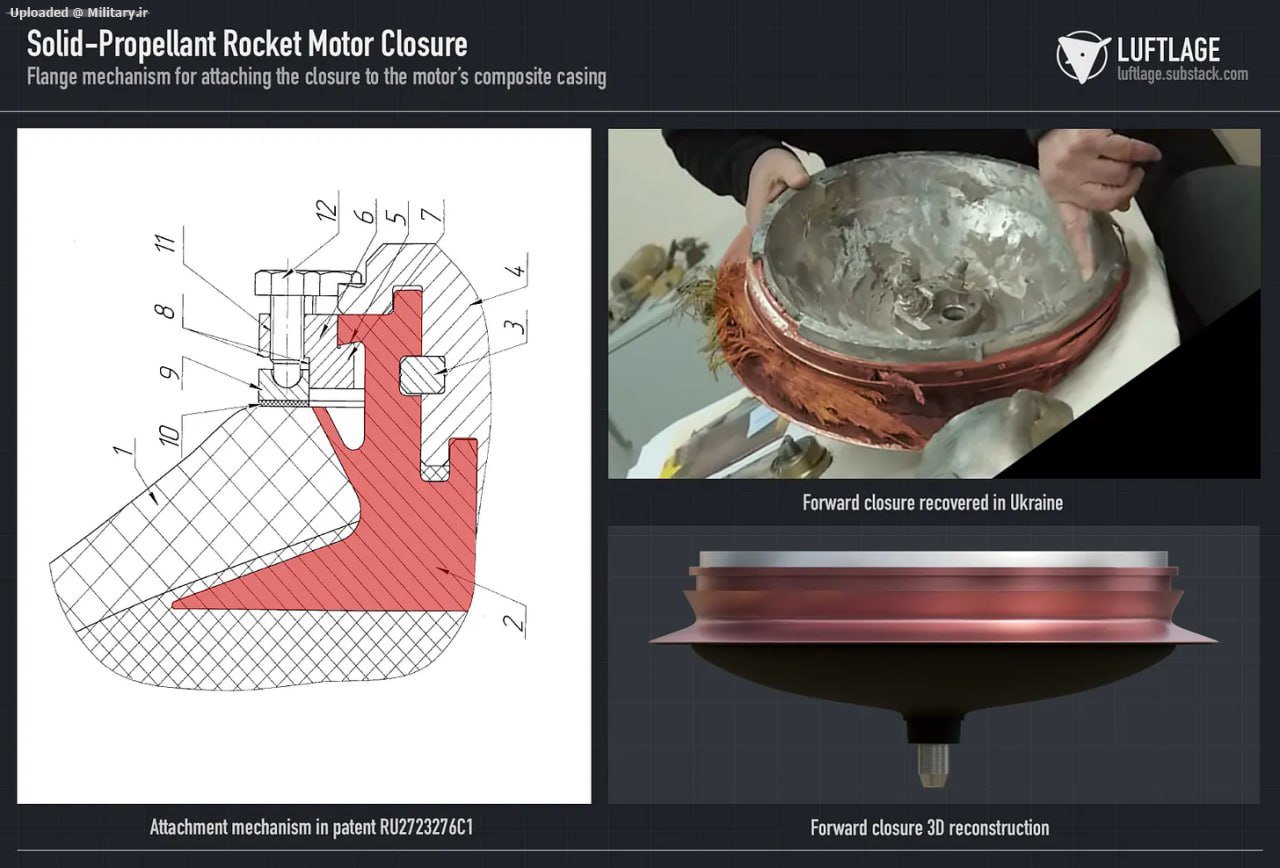This screenshot has height=868, width=1280.
Task: Click part label 10 in diagram
Action: (168, 435)
